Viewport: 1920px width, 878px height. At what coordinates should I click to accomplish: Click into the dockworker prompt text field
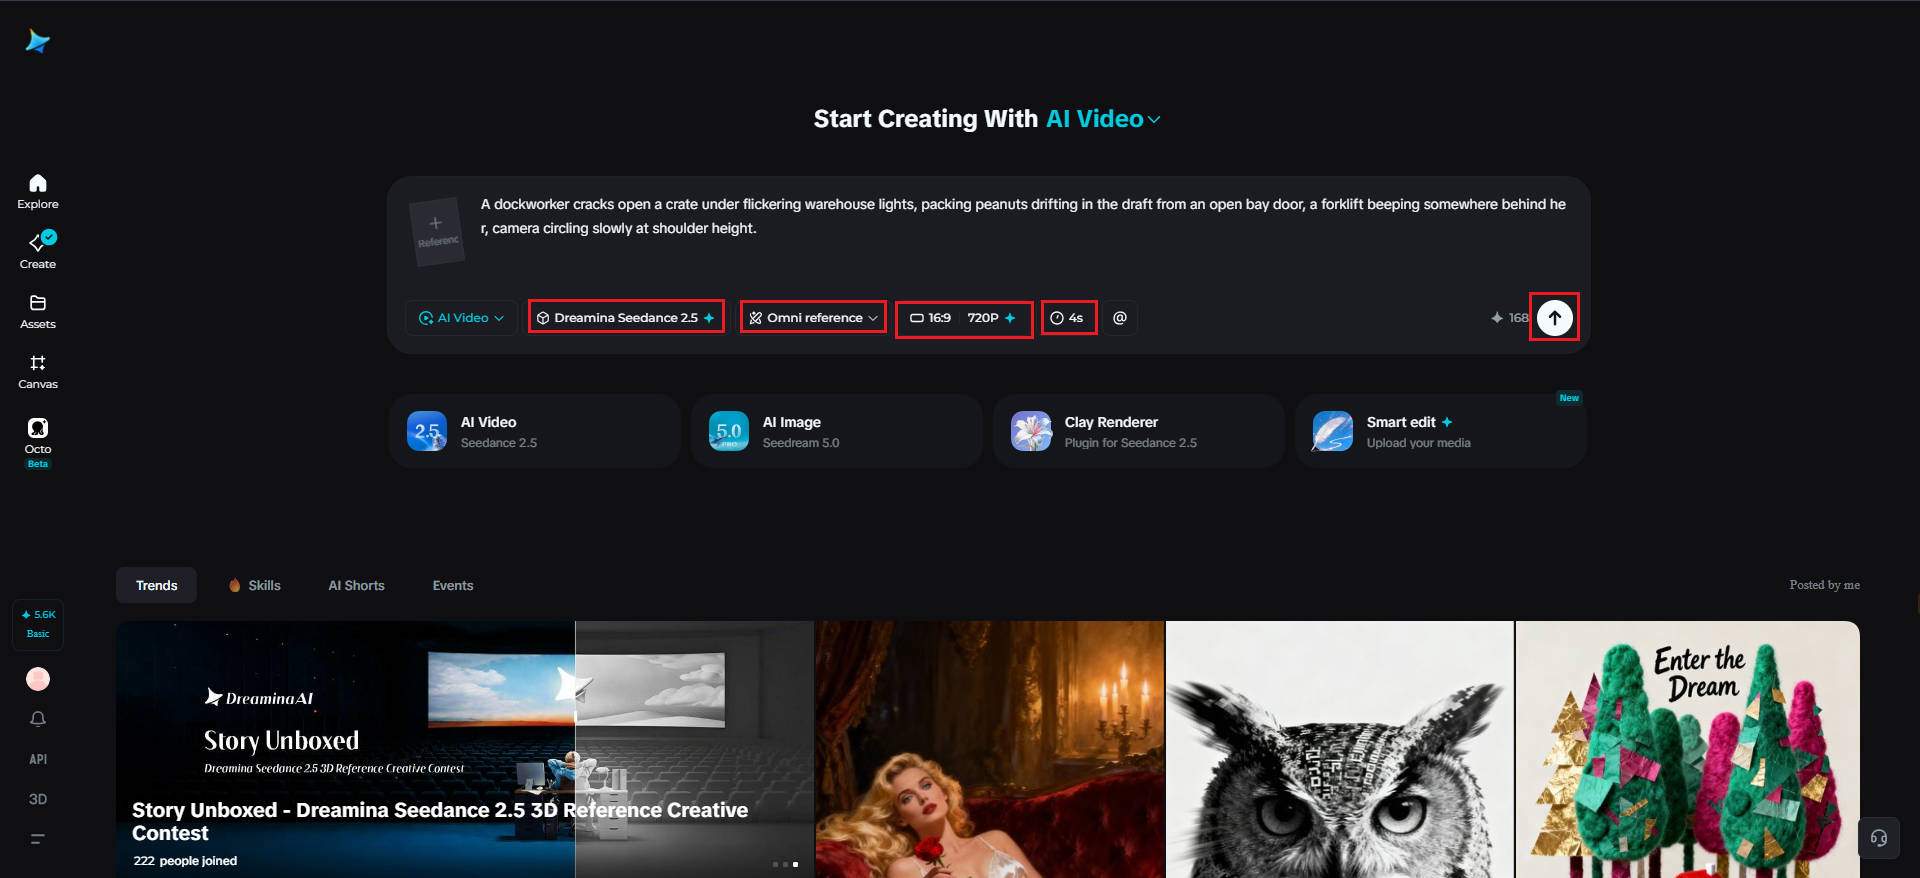(x=1024, y=216)
